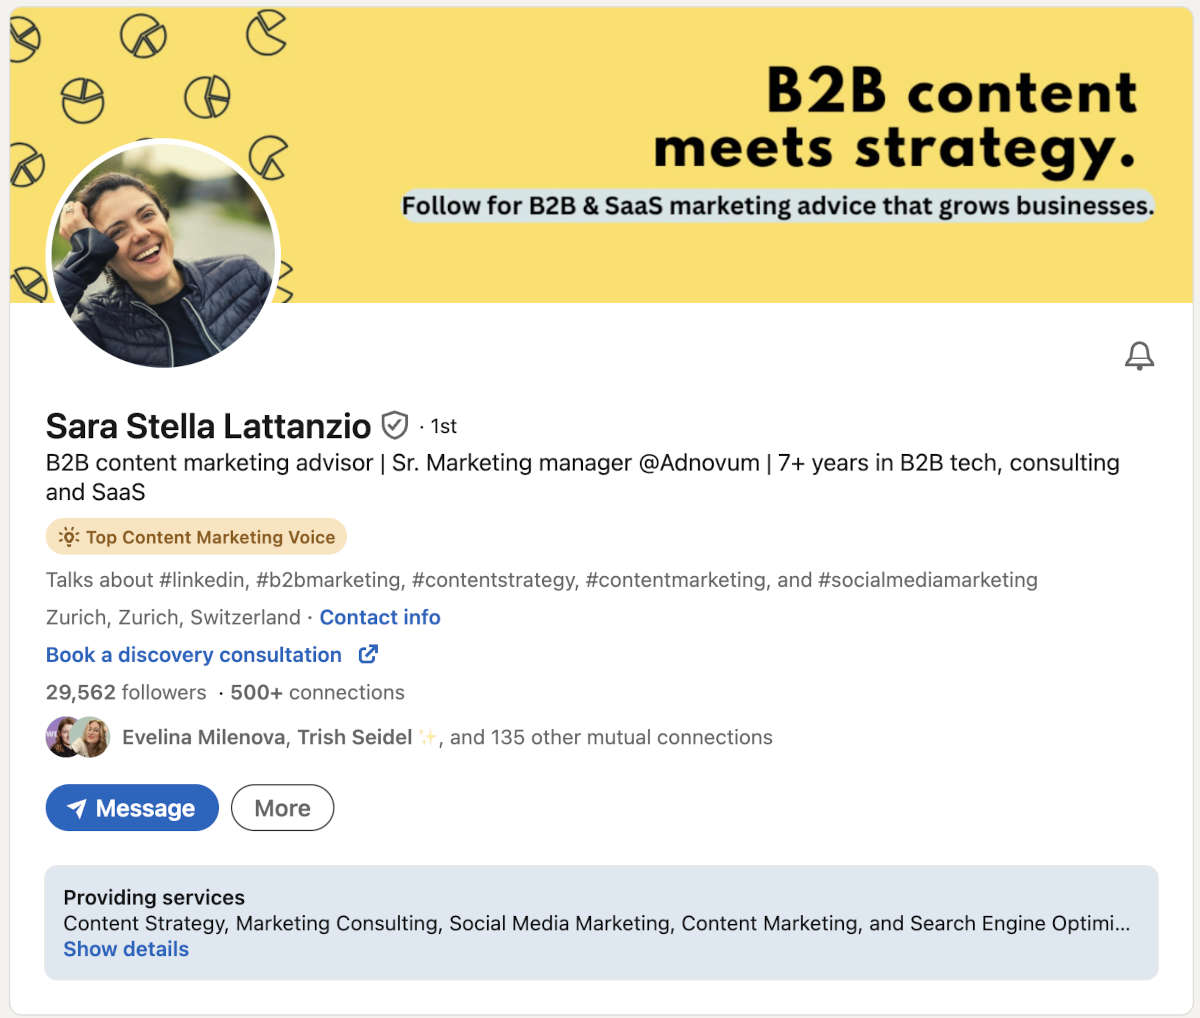Click the external link icon beside discovery consultation

(368, 653)
